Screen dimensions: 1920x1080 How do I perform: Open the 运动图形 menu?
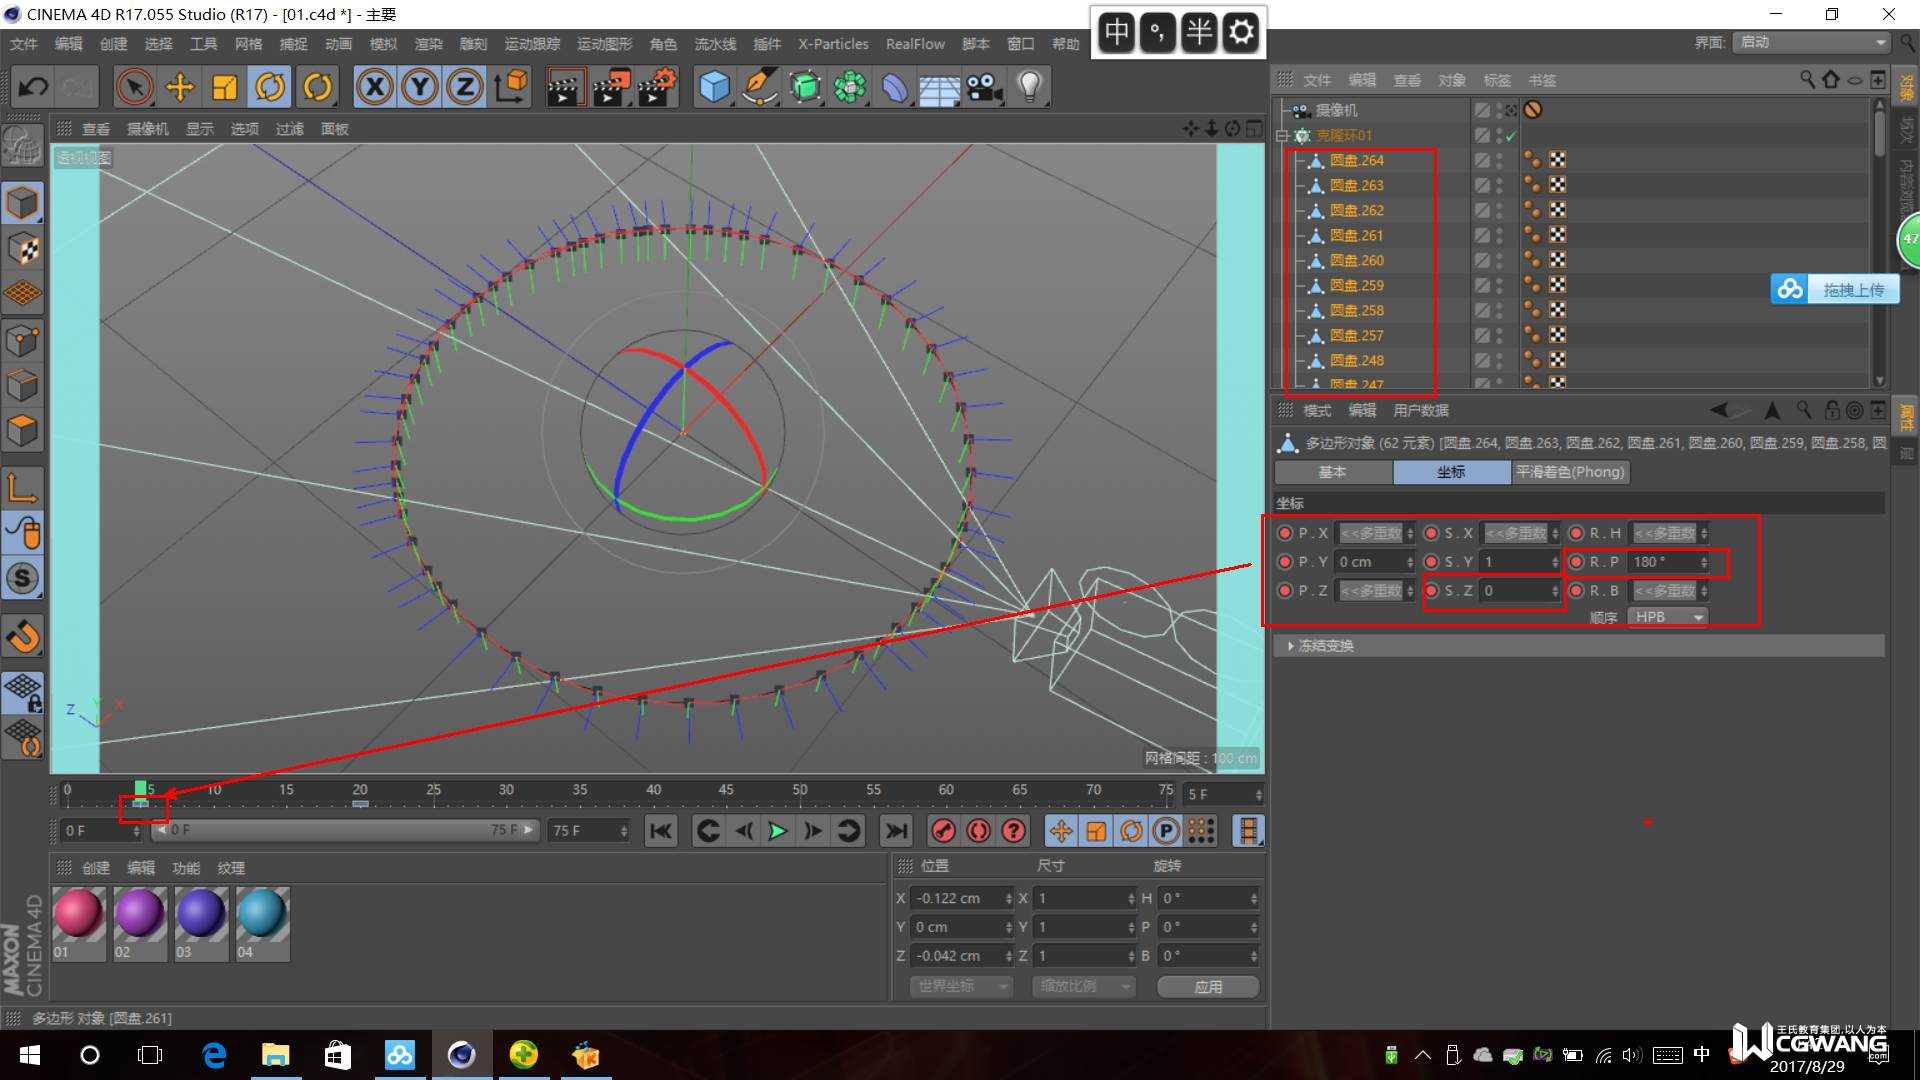[x=604, y=44]
